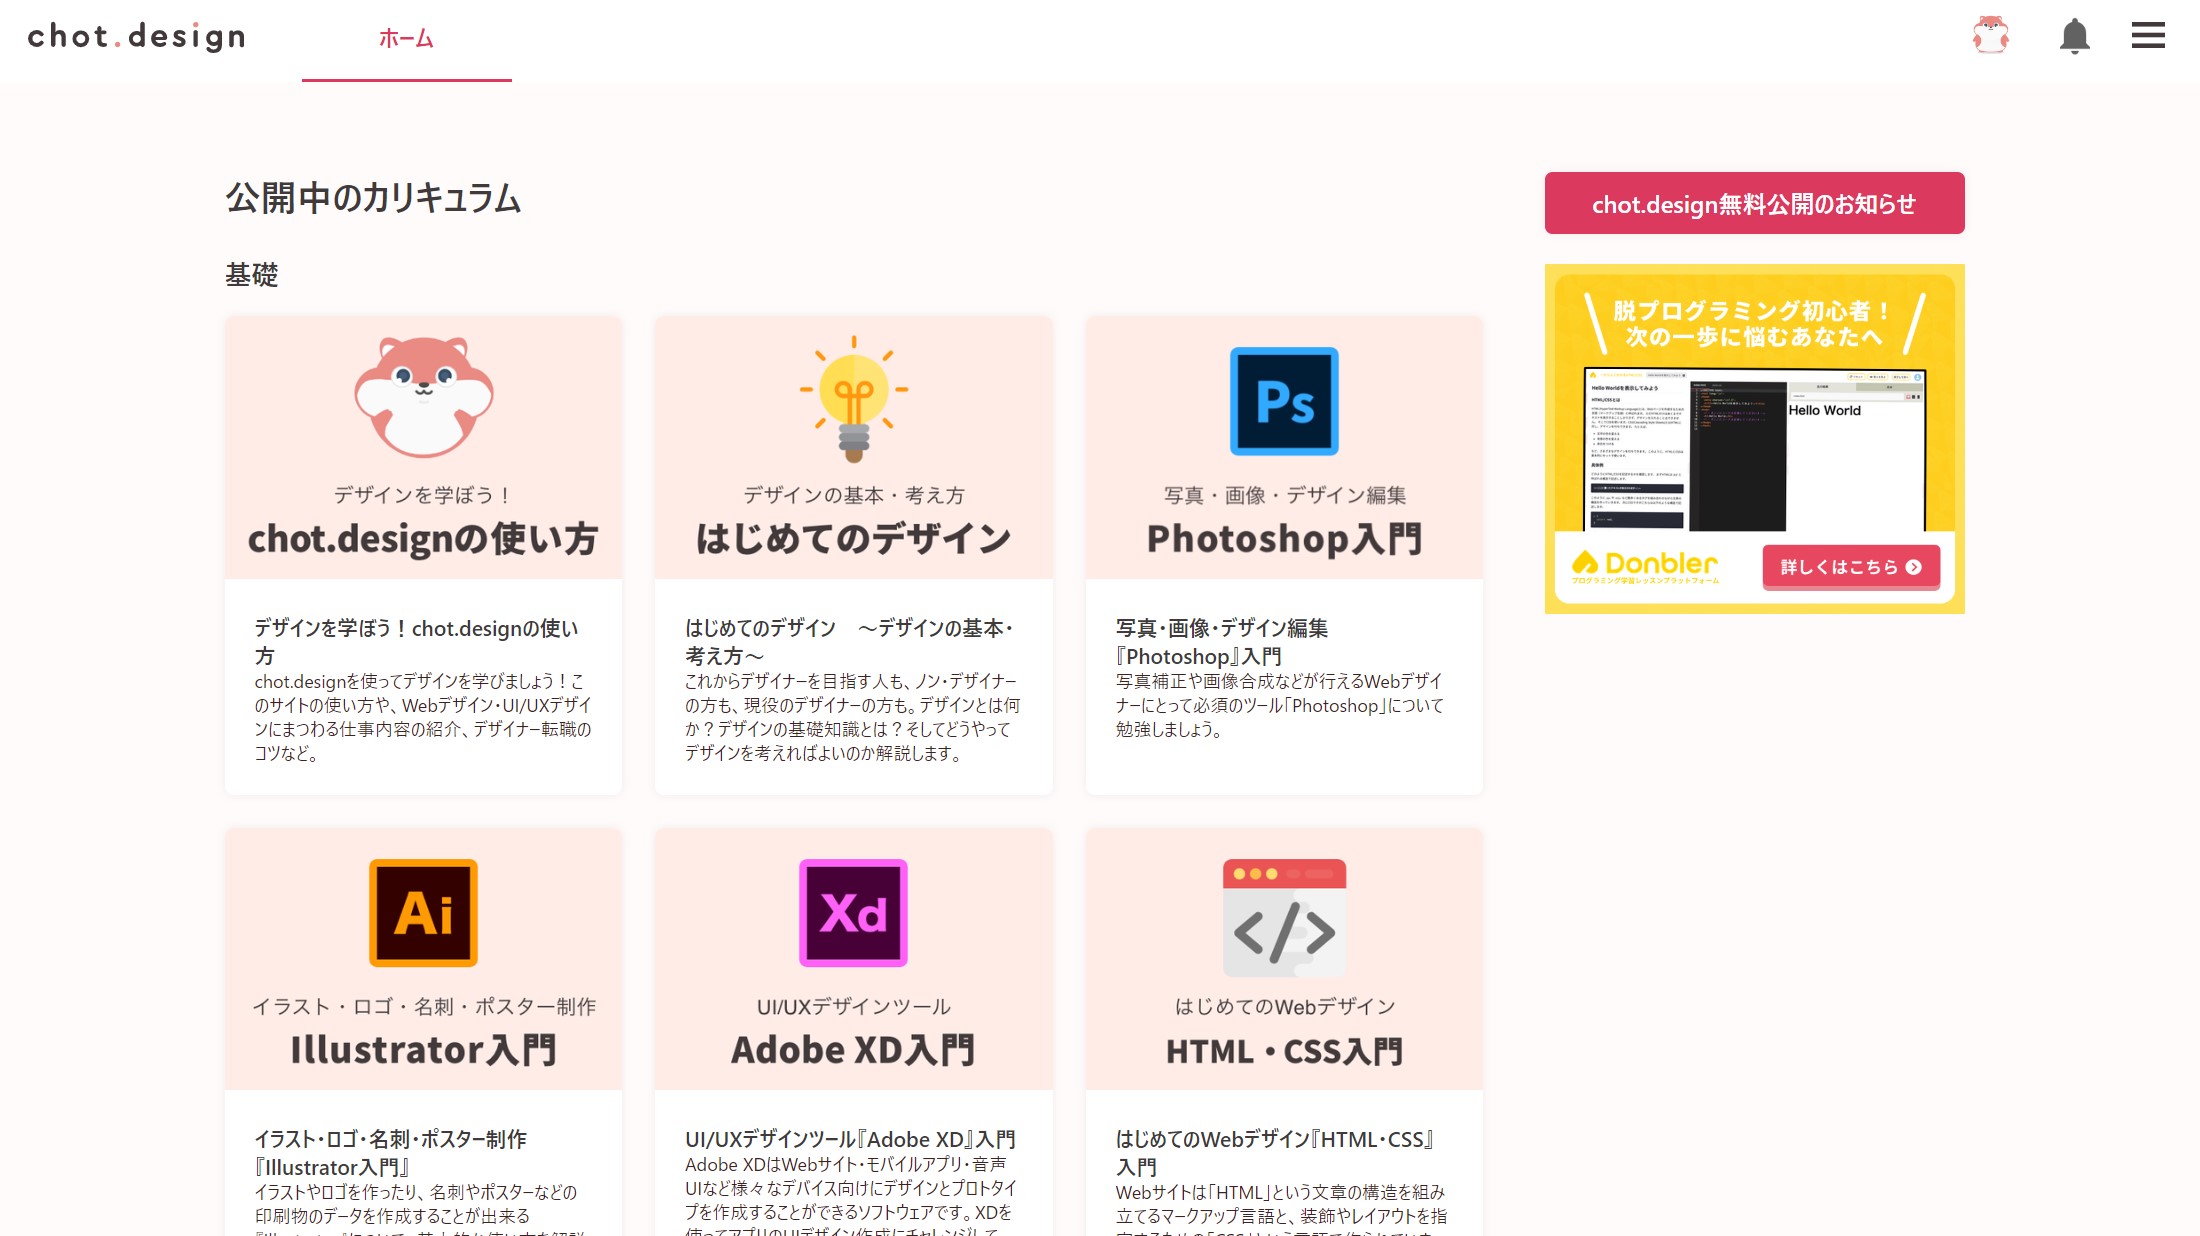Click chot.design無料公開のお知らせ button
Image resolution: width=2200 pixels, height=1236 pixels.
[x=1754, y=203]
